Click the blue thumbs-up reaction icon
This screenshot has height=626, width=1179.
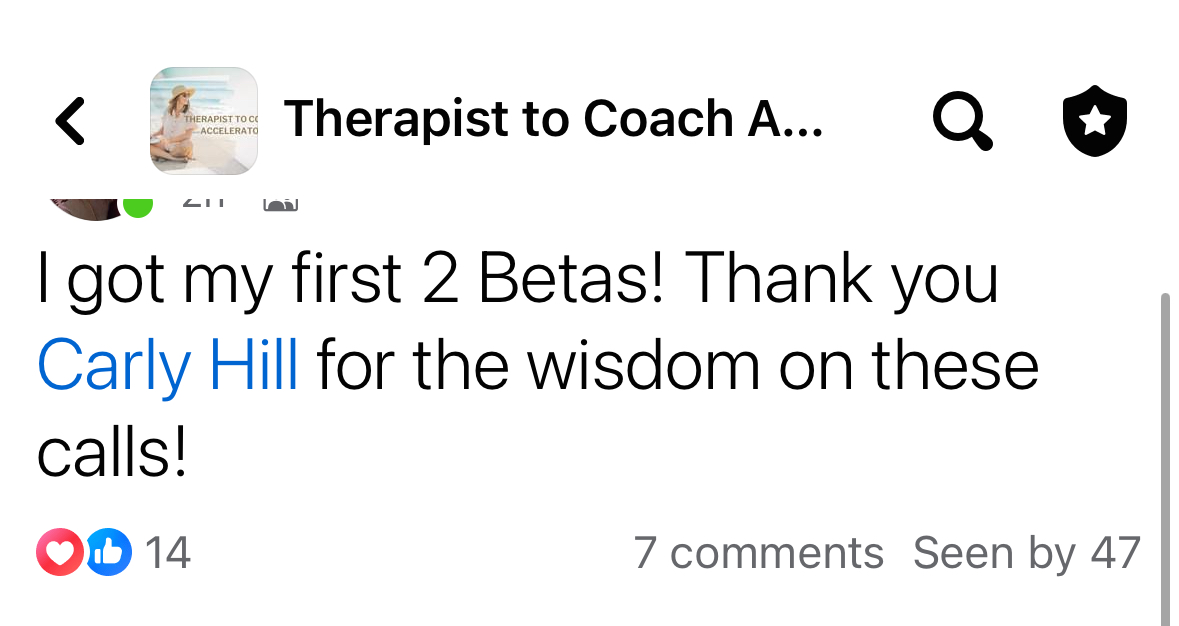tap(108, 552)
